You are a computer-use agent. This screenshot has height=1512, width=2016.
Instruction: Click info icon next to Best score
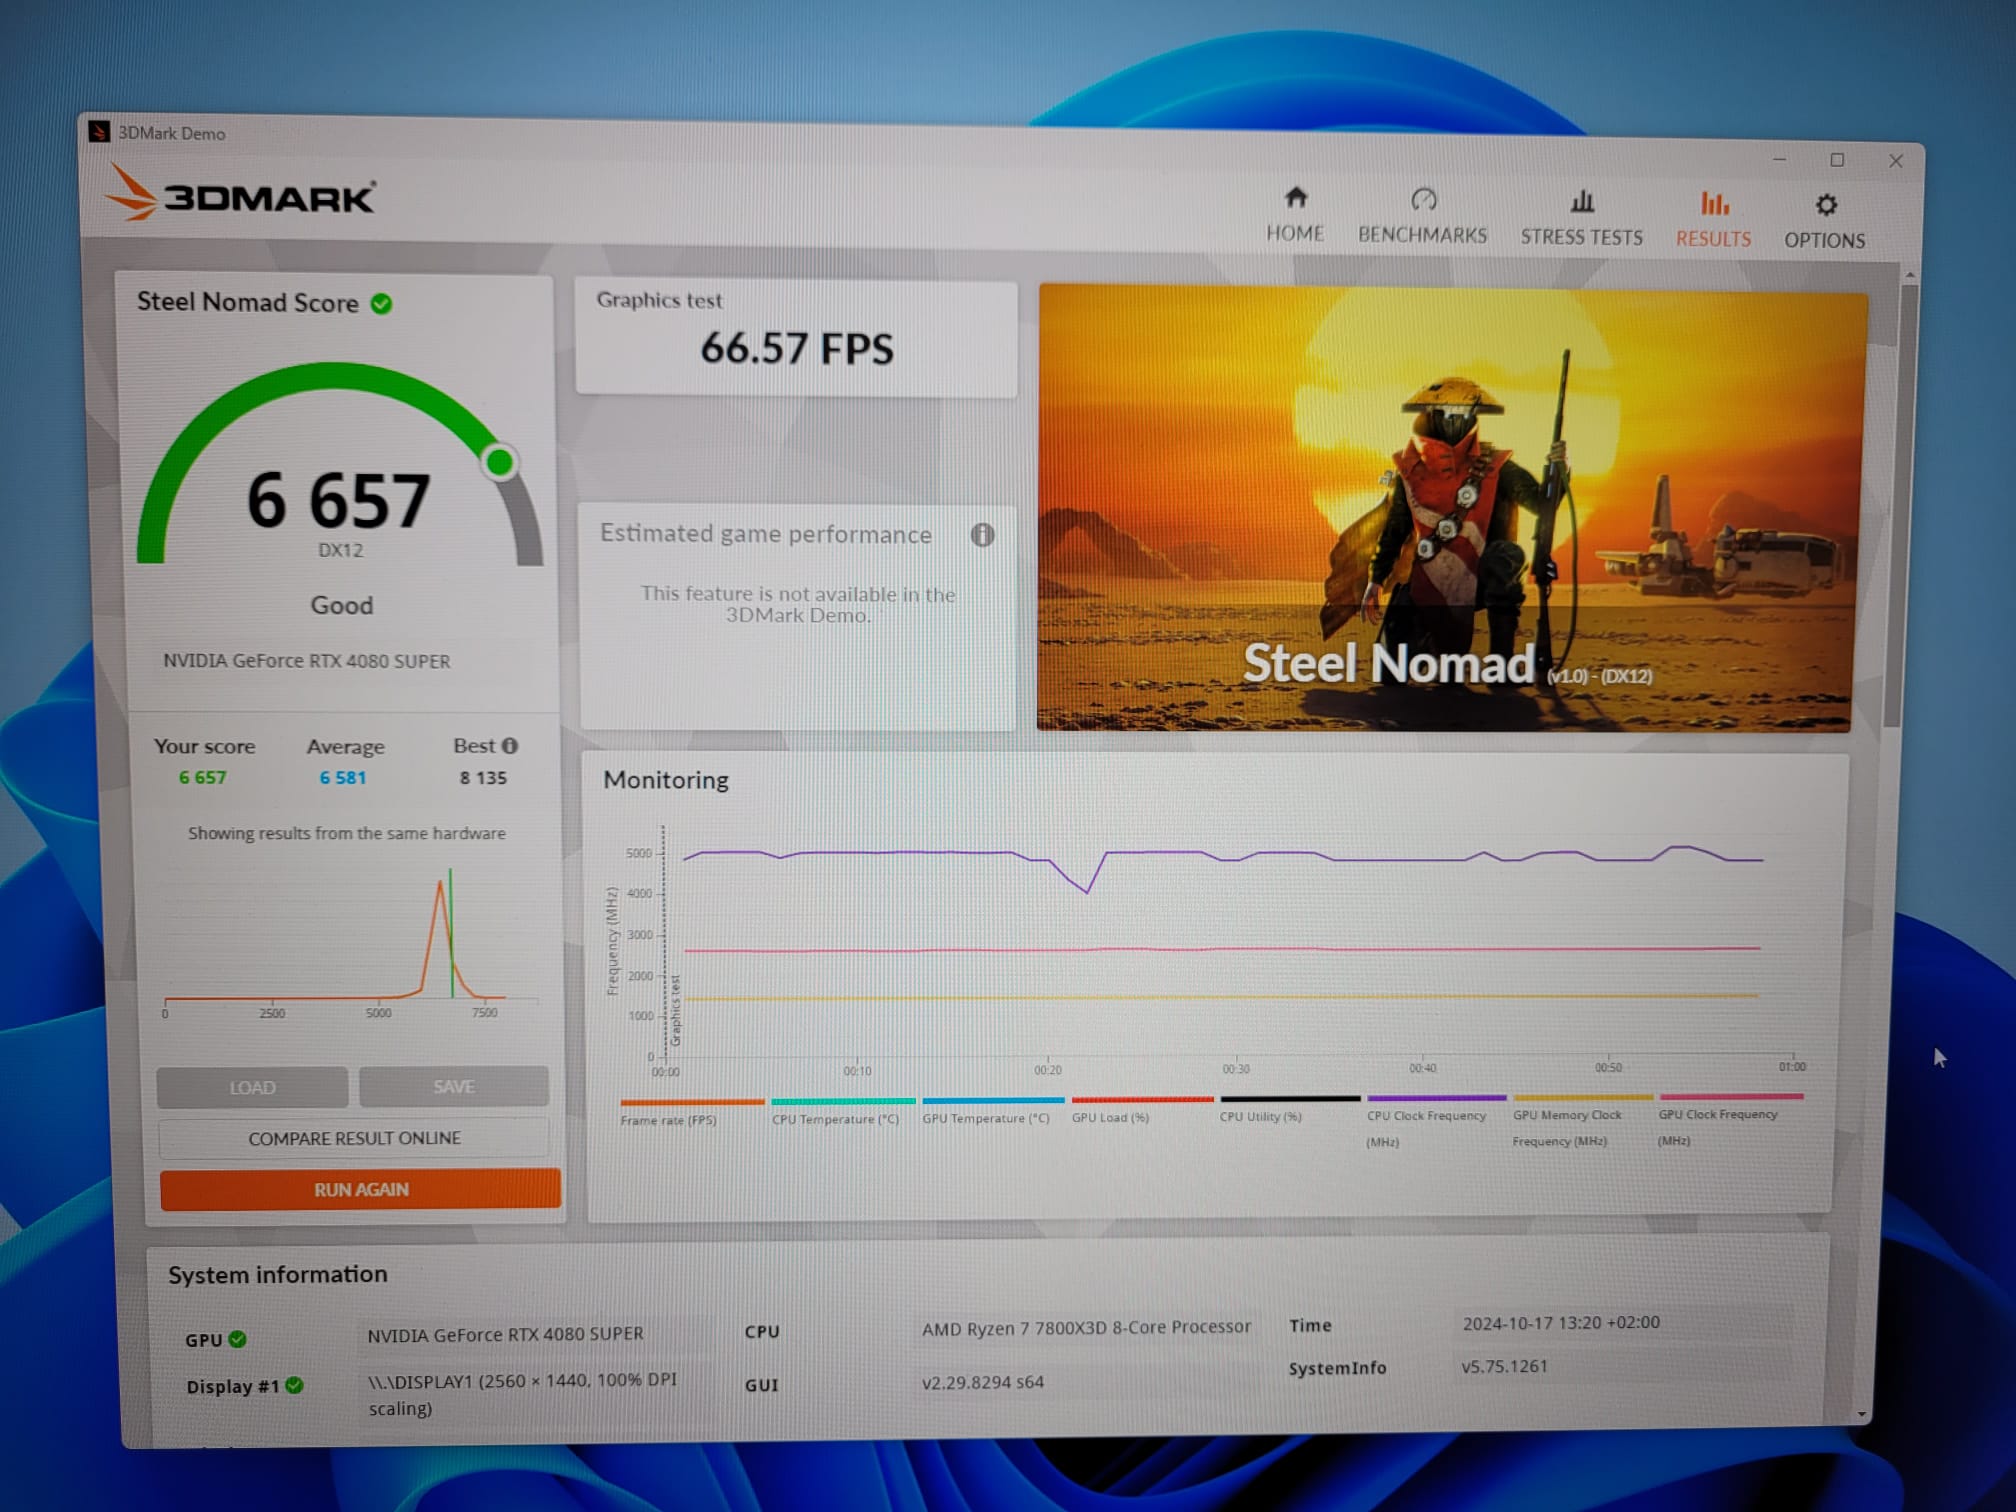coord(510,746)
